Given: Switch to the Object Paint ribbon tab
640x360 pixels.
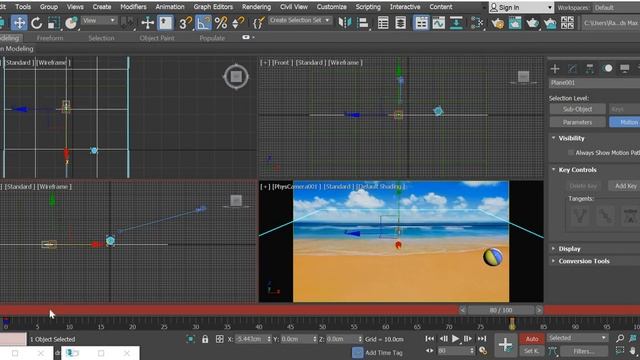Looking at the screenshot, I should [157, 38].
